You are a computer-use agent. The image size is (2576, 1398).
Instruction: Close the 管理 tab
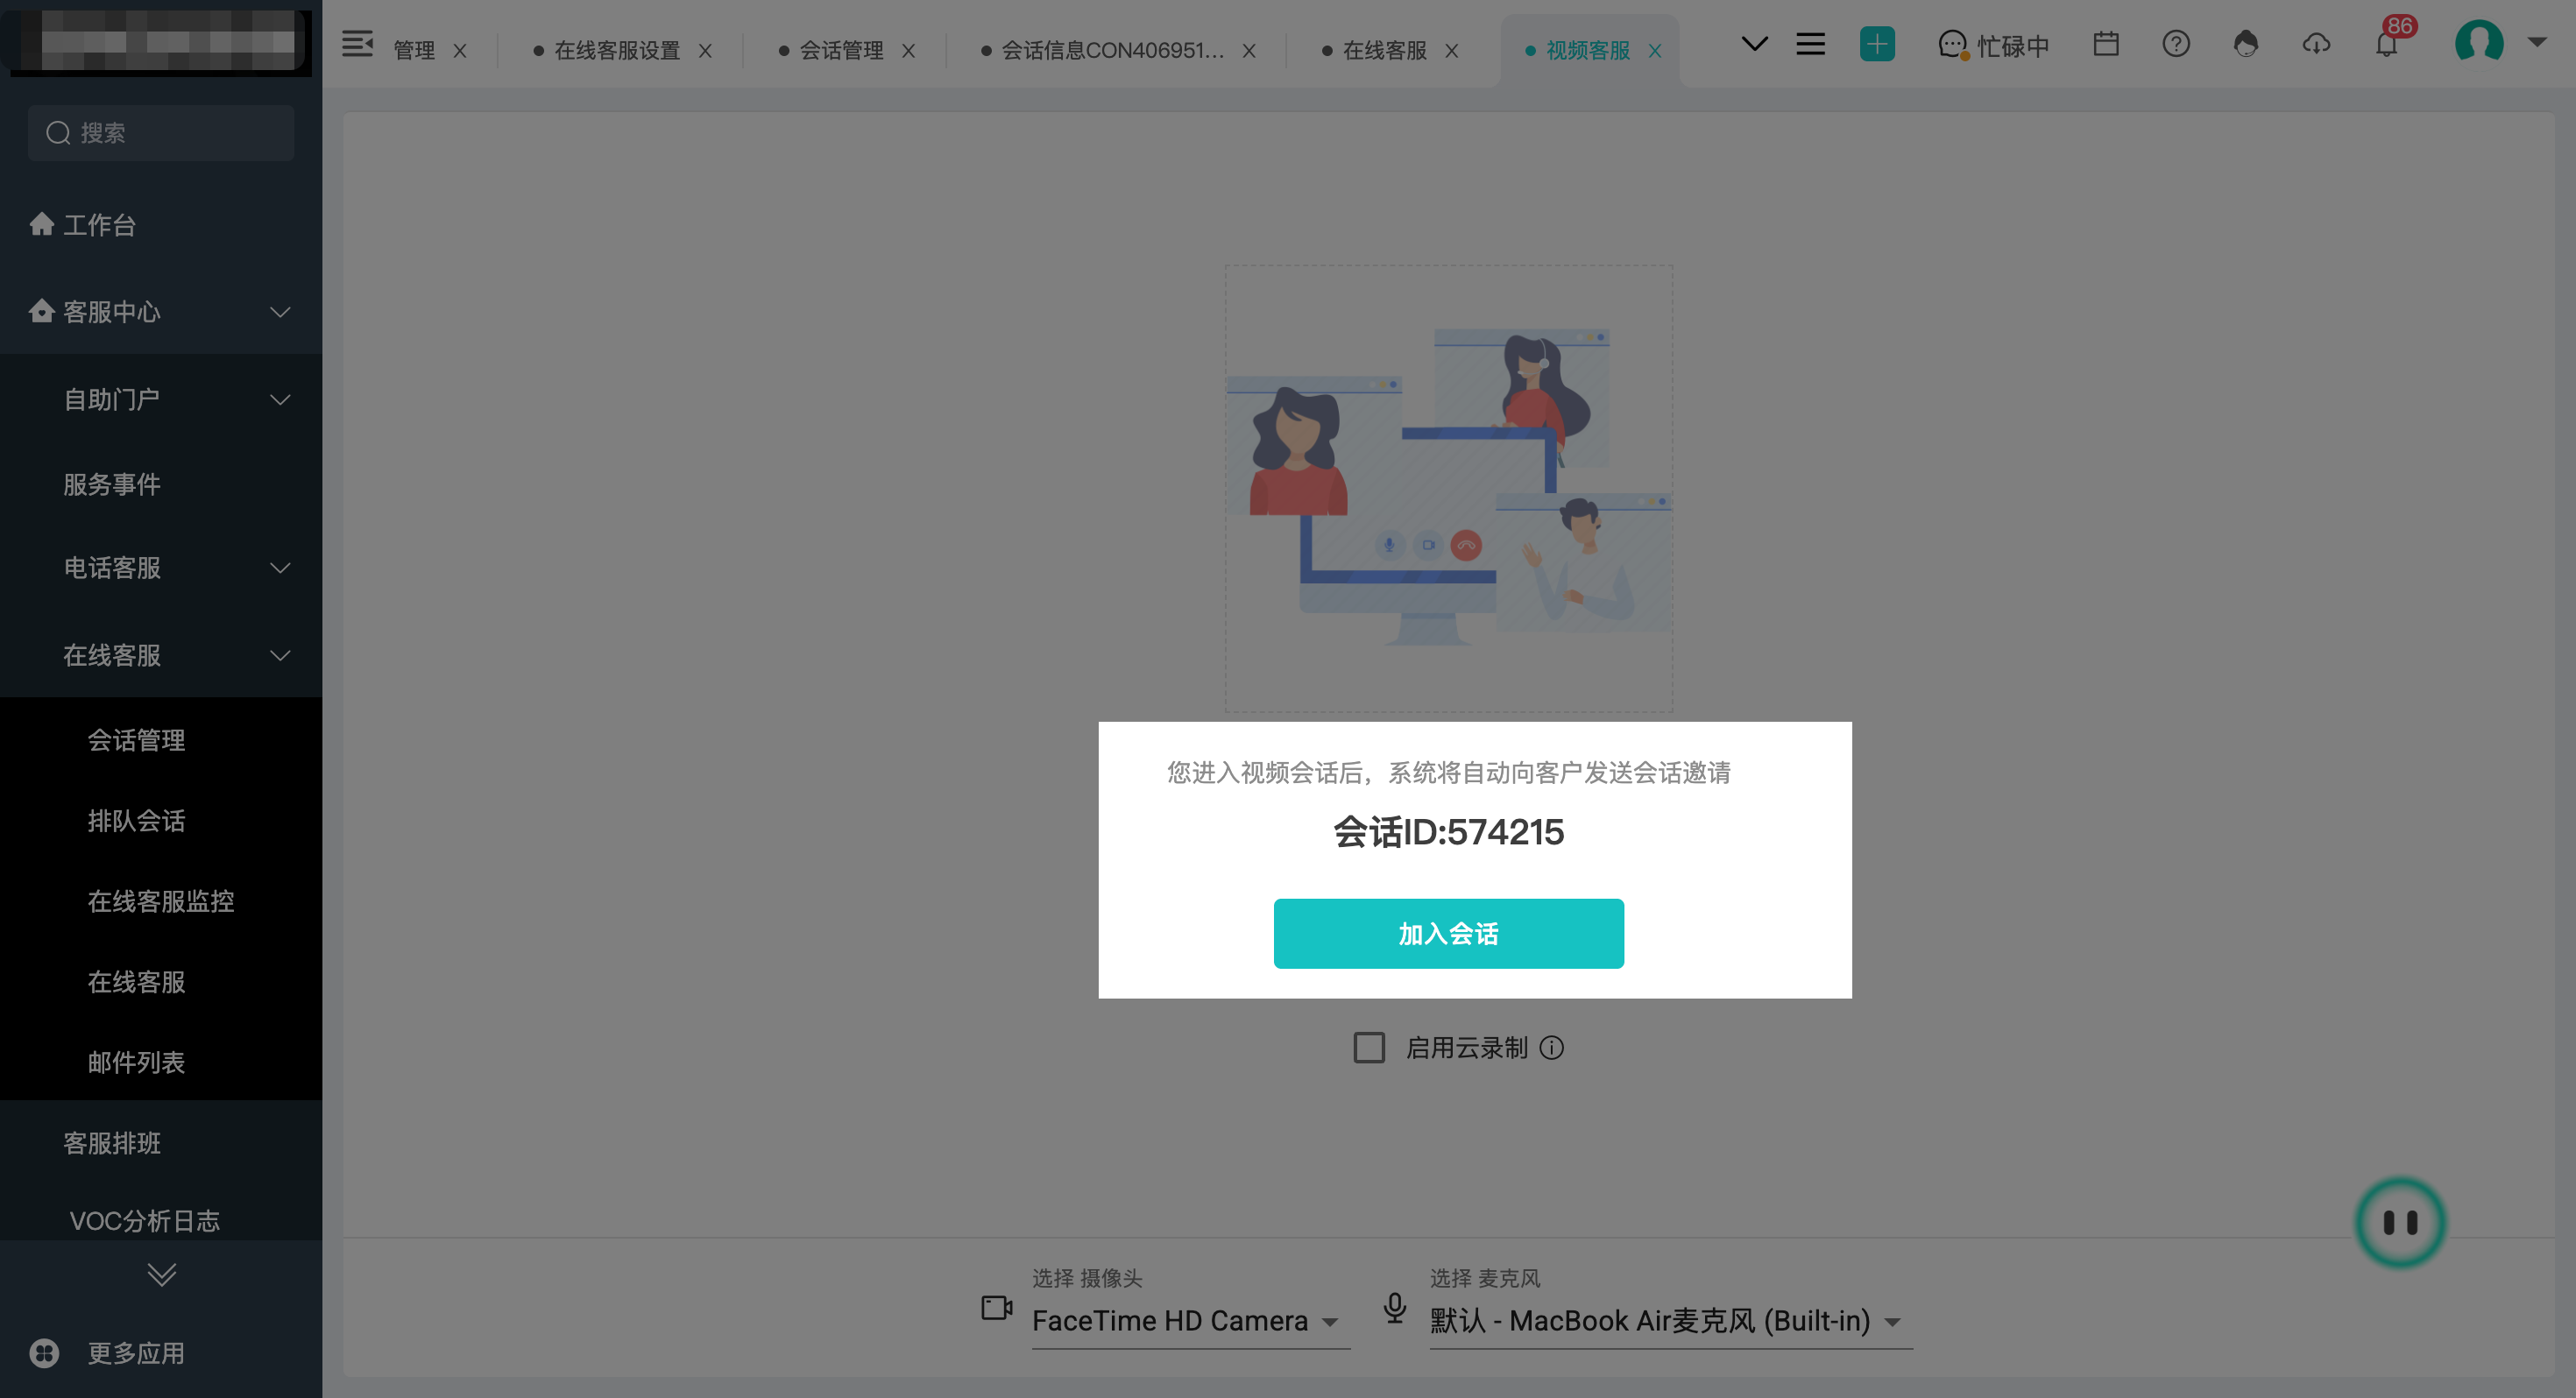[x=460, y=50]
